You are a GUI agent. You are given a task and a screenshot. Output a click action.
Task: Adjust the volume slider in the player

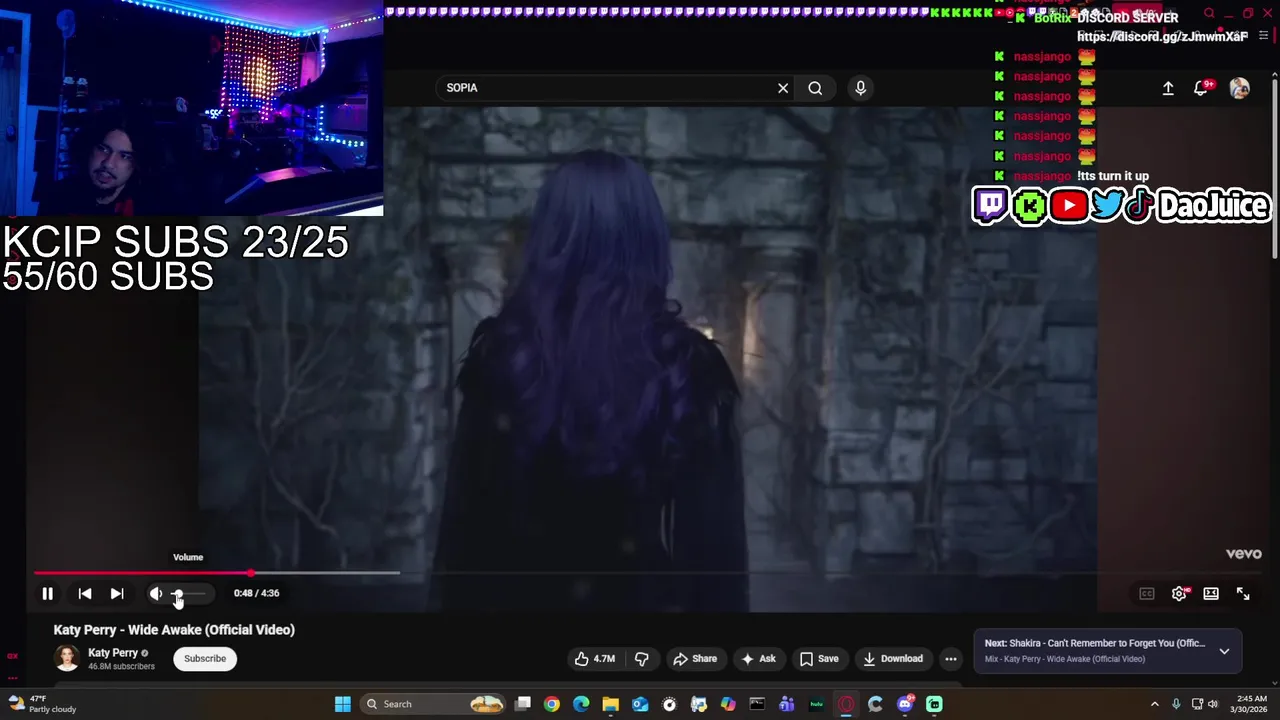(190, 593)
